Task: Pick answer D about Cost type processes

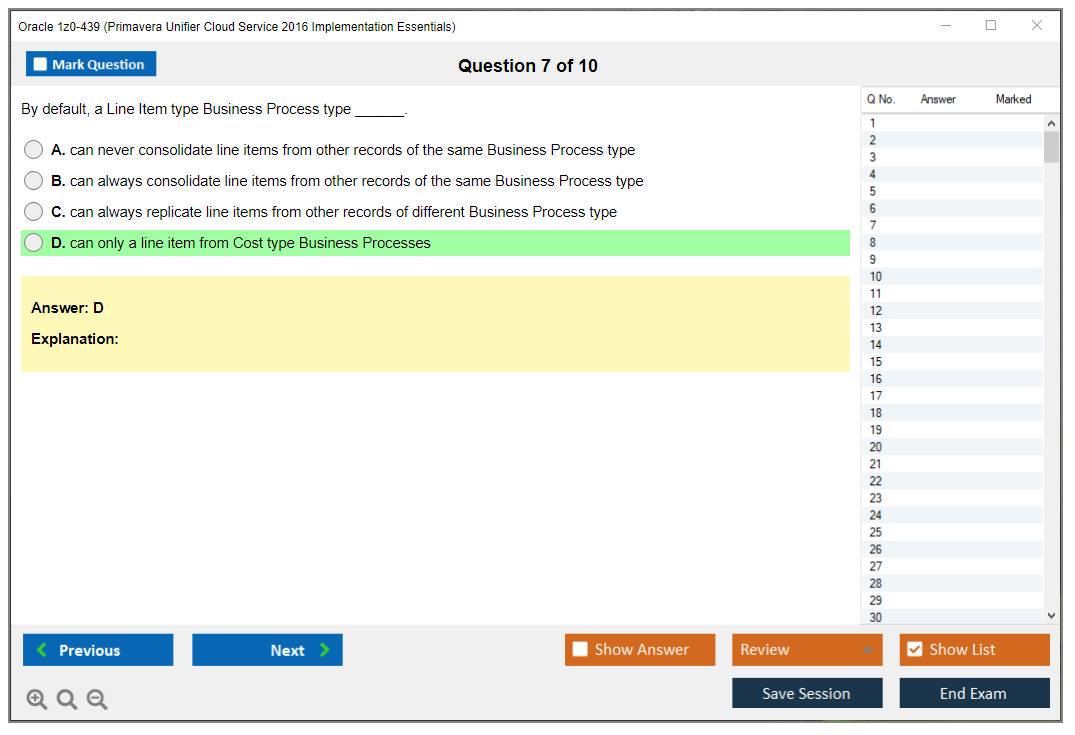Action: click(x=34, y=243)
